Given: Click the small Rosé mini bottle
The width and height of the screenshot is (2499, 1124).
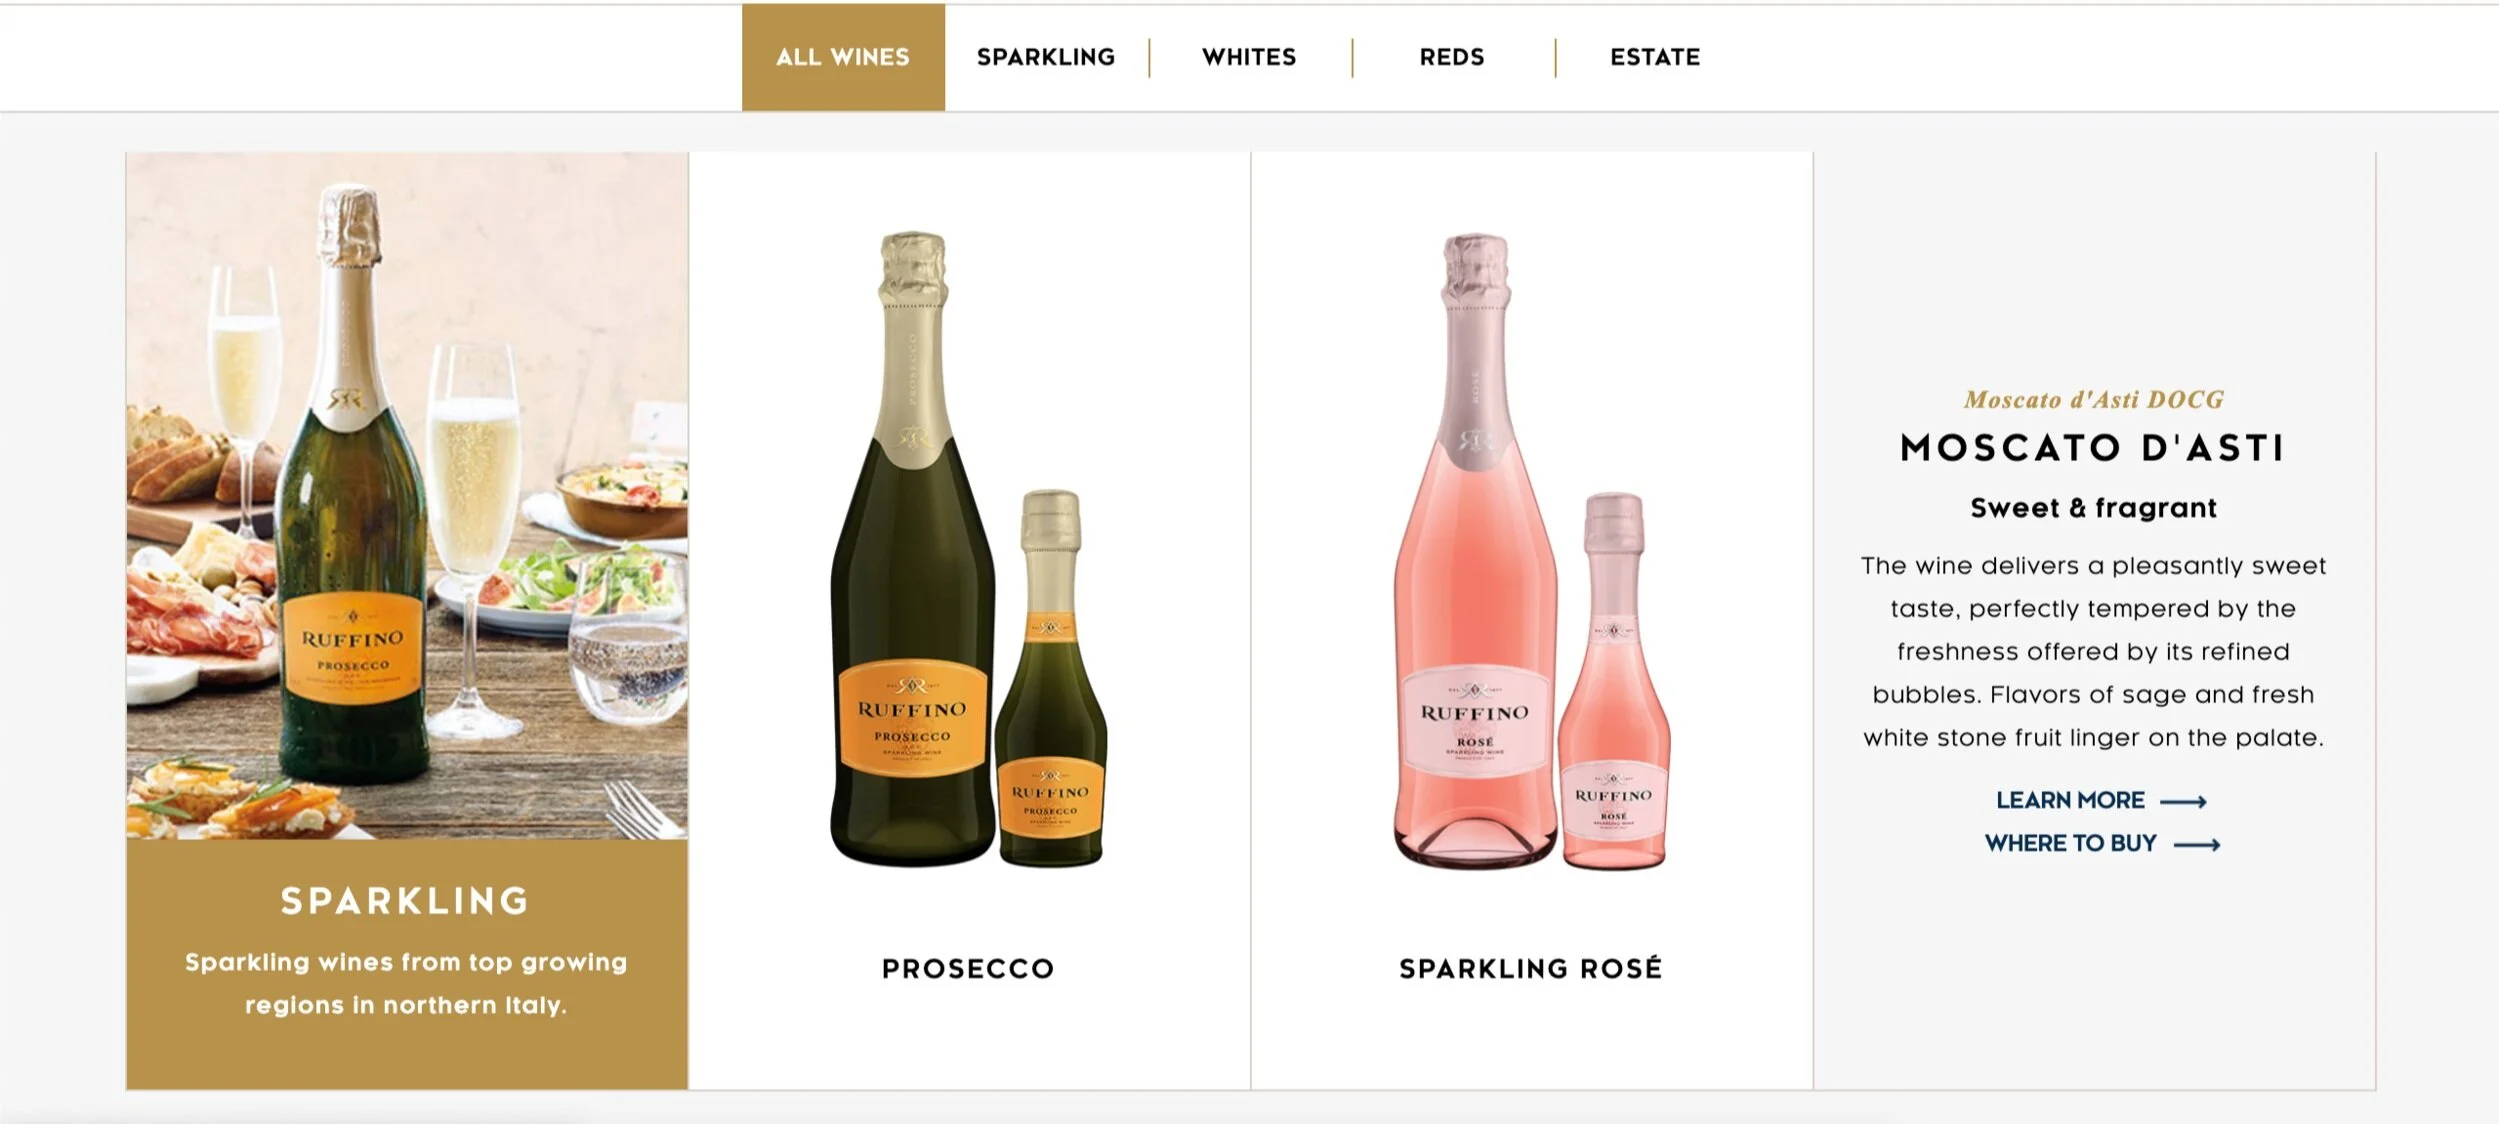Looking at the screenshot, I should pos(1614,681).
